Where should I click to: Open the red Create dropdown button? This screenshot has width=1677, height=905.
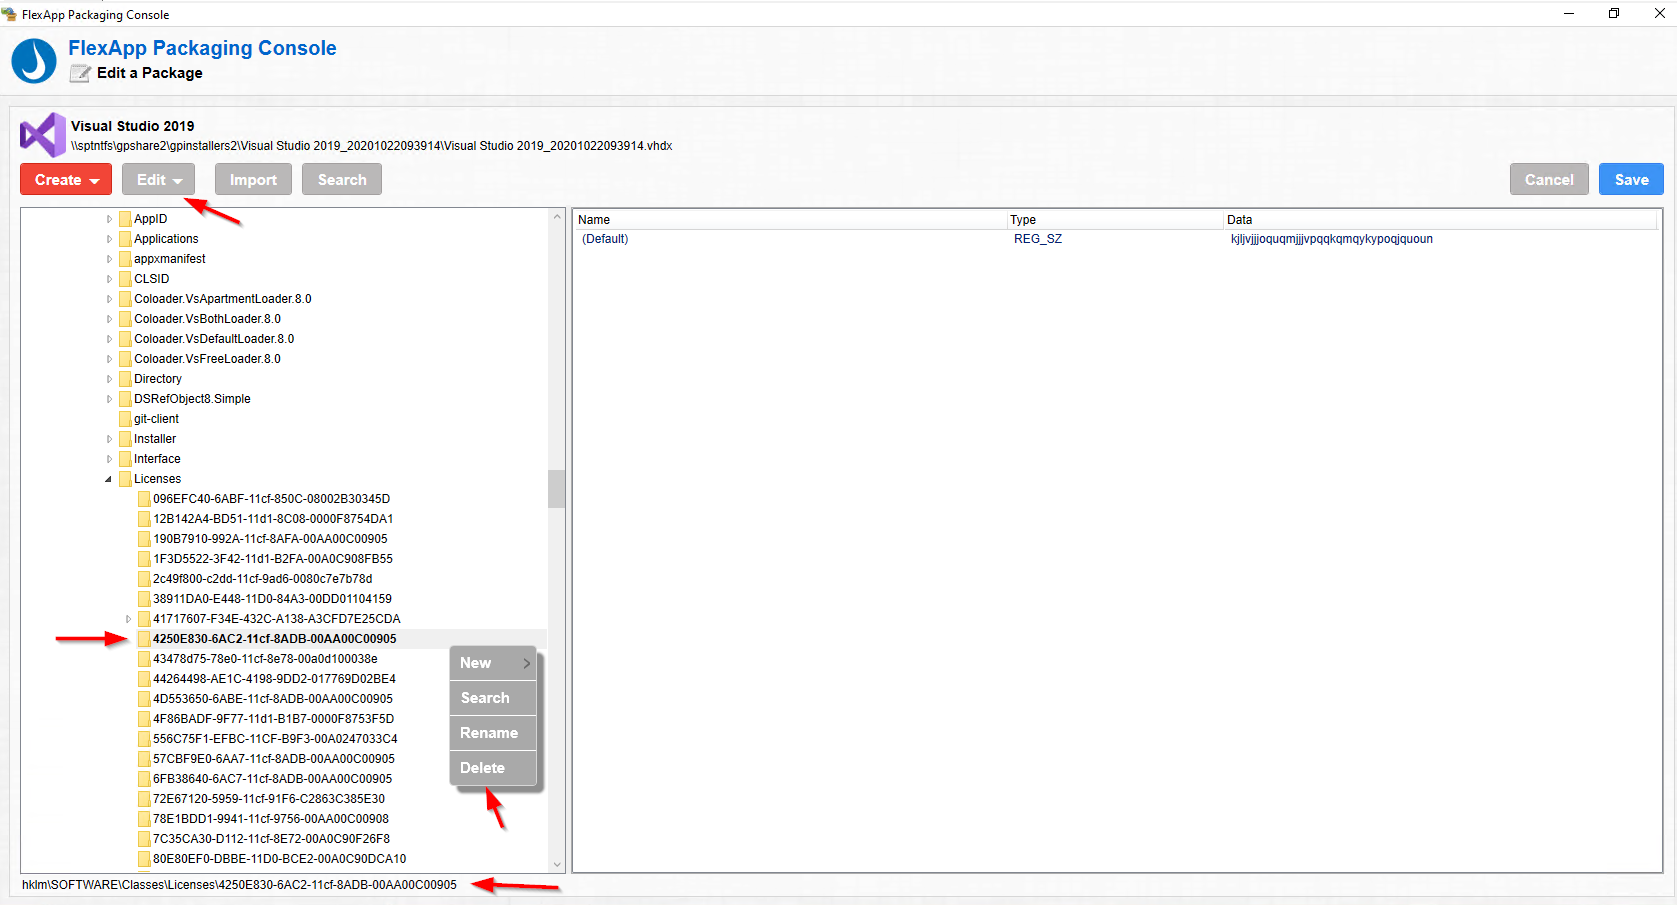pyautogui.click(x=66, y=180)
